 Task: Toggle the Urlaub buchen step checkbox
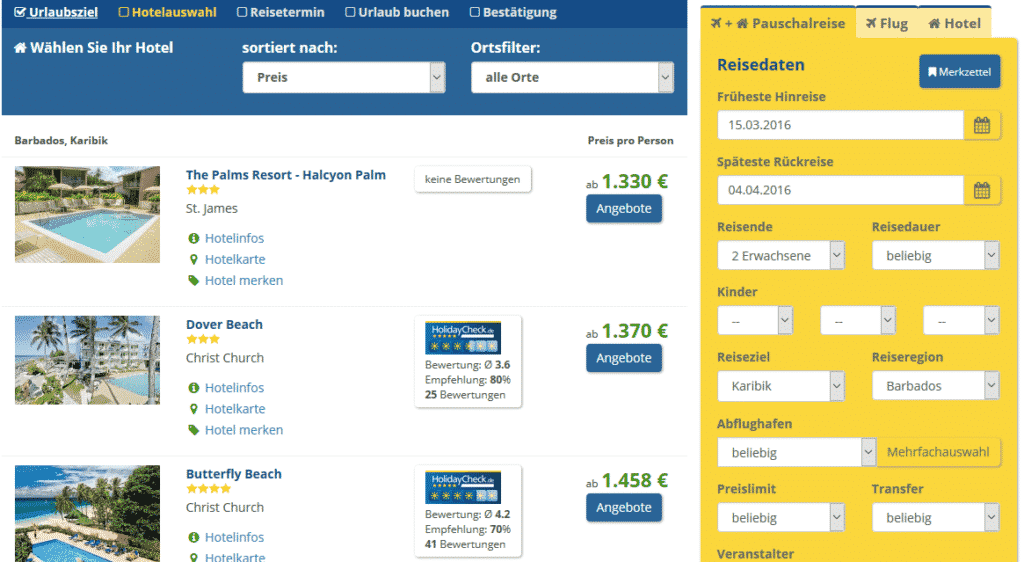pos(350,12)
